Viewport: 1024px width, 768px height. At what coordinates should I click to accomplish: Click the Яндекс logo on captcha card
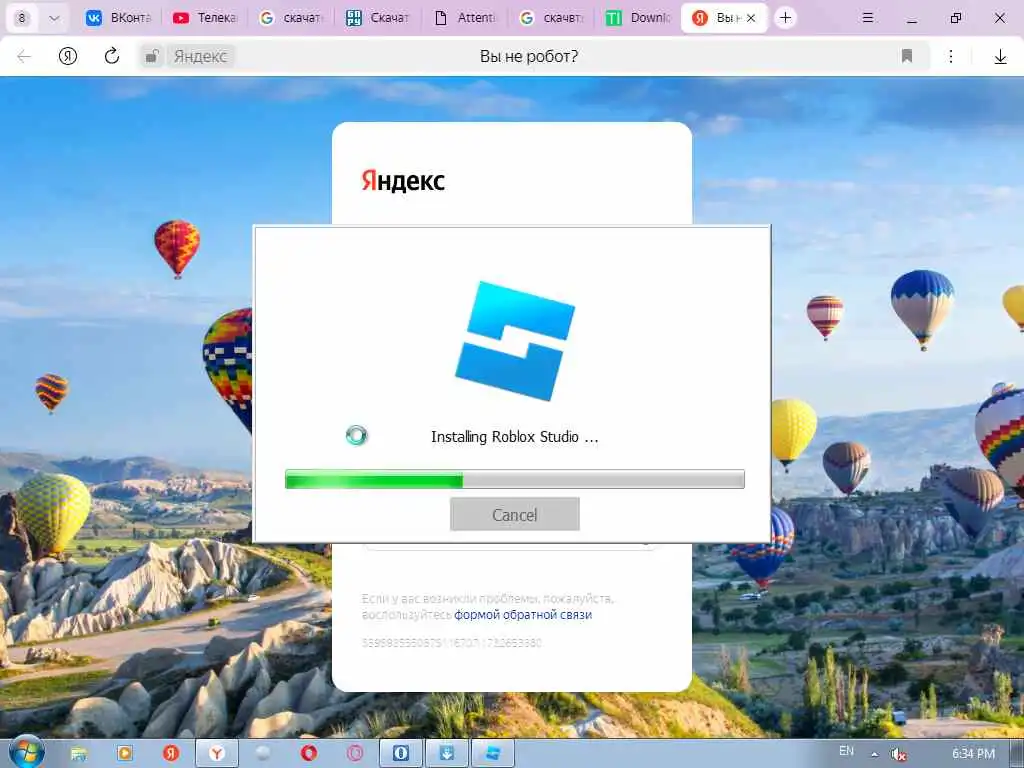[403, 181]
